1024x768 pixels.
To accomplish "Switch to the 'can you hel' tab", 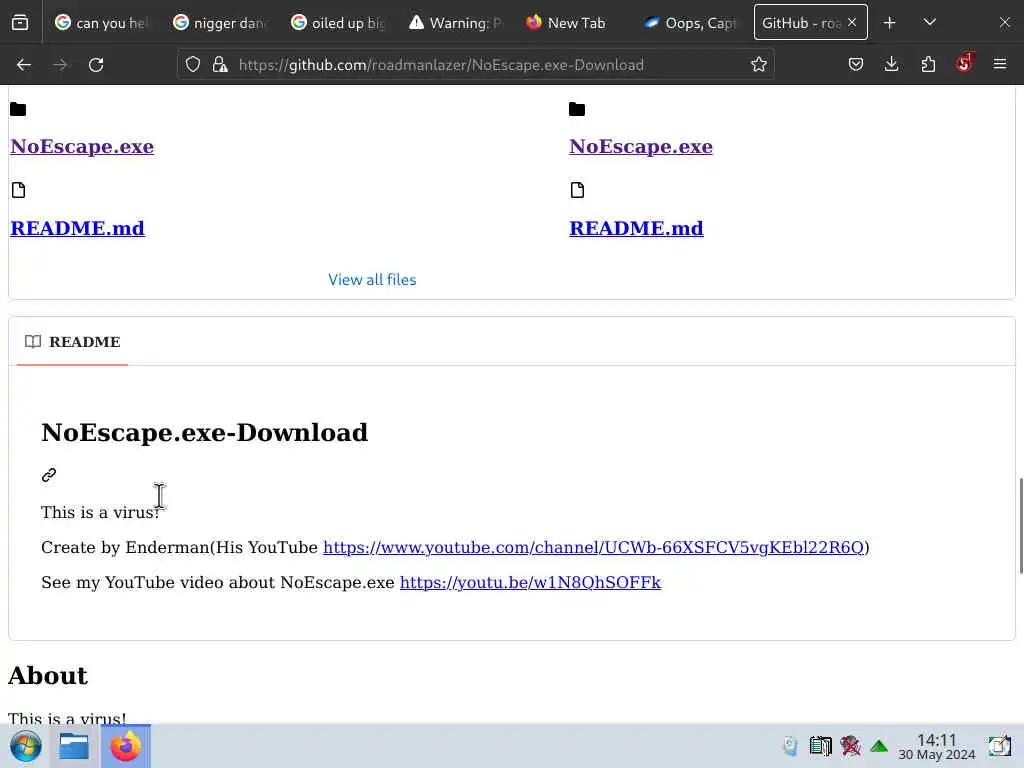I will pos(101,23).
